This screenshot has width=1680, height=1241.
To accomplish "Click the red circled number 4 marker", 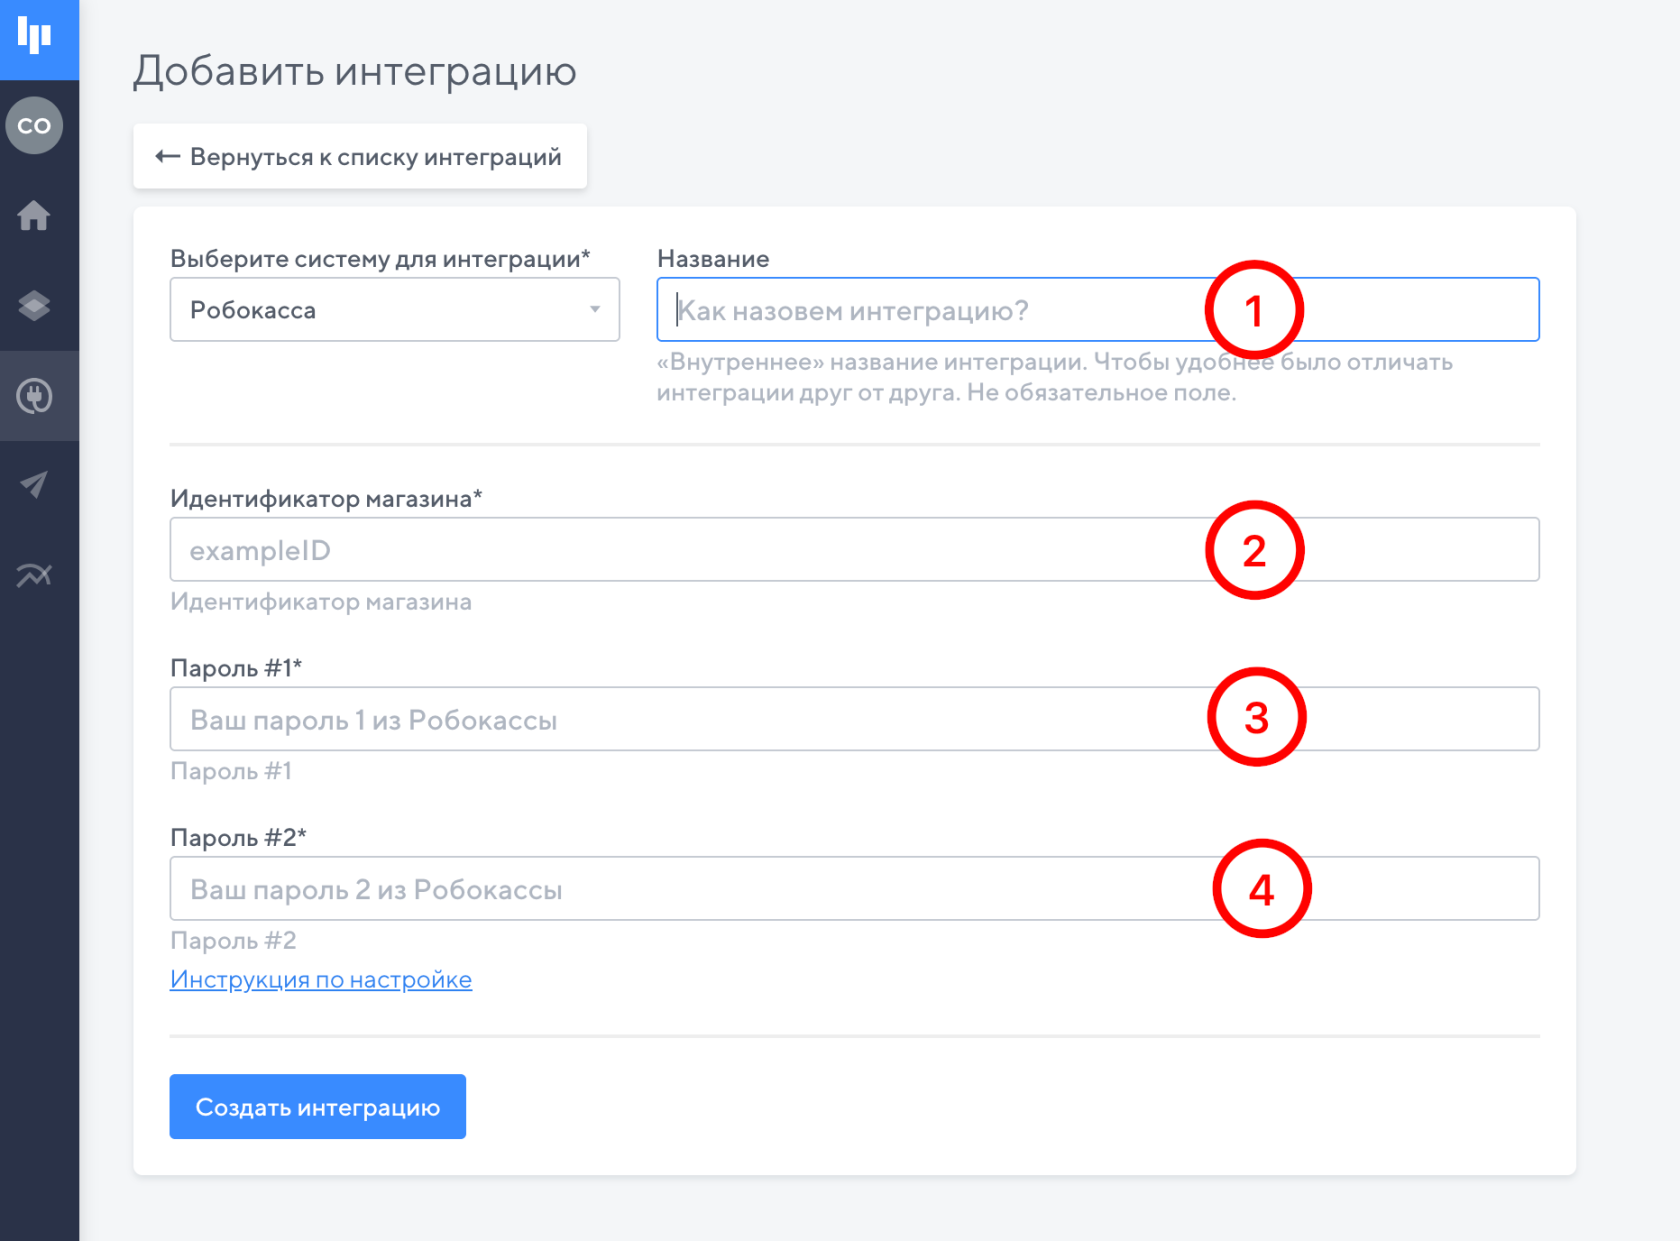I will coord(1261,889).
